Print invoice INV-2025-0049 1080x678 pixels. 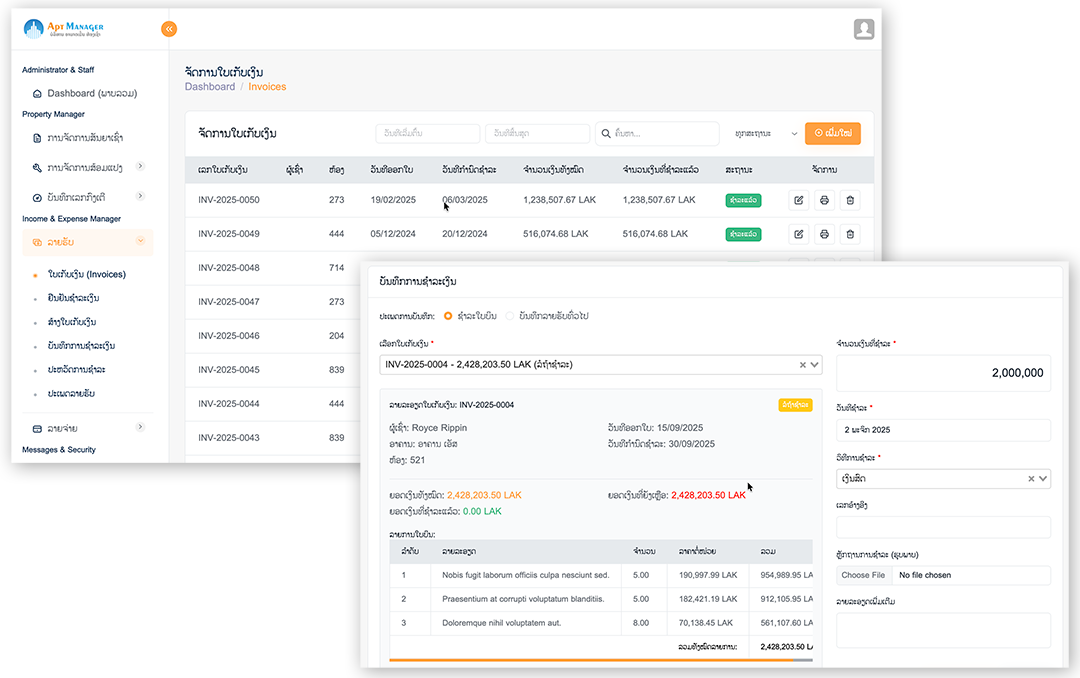[824, 234]
